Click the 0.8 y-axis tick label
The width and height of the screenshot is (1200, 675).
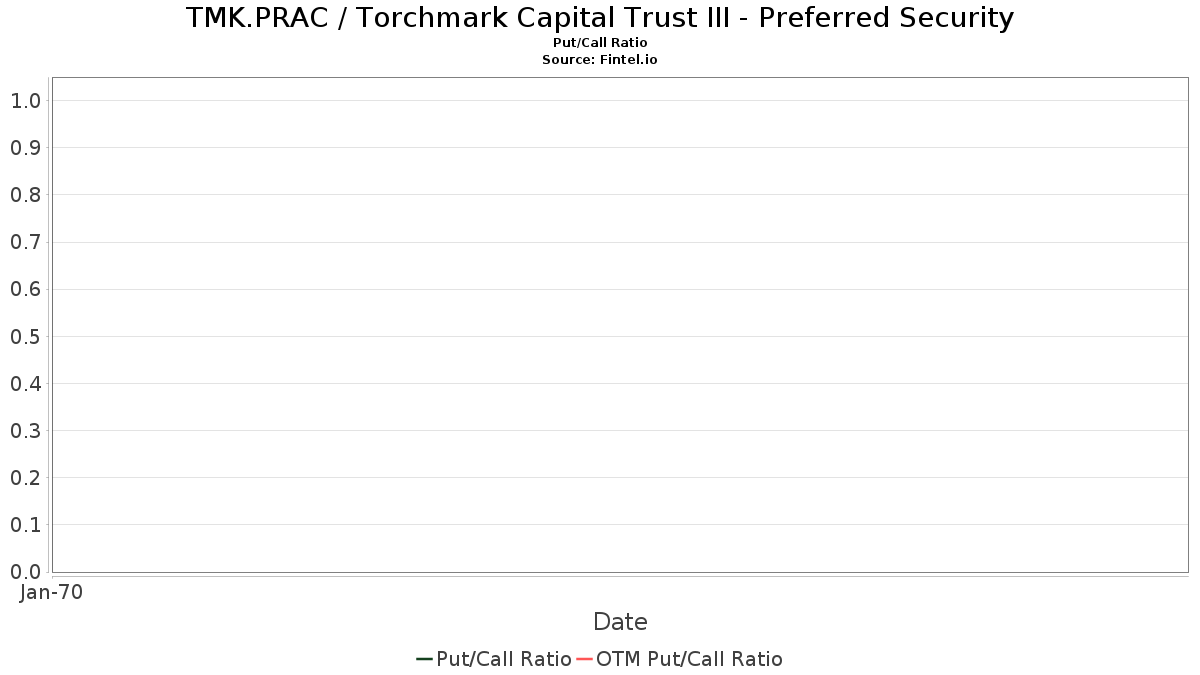[25, 194]
